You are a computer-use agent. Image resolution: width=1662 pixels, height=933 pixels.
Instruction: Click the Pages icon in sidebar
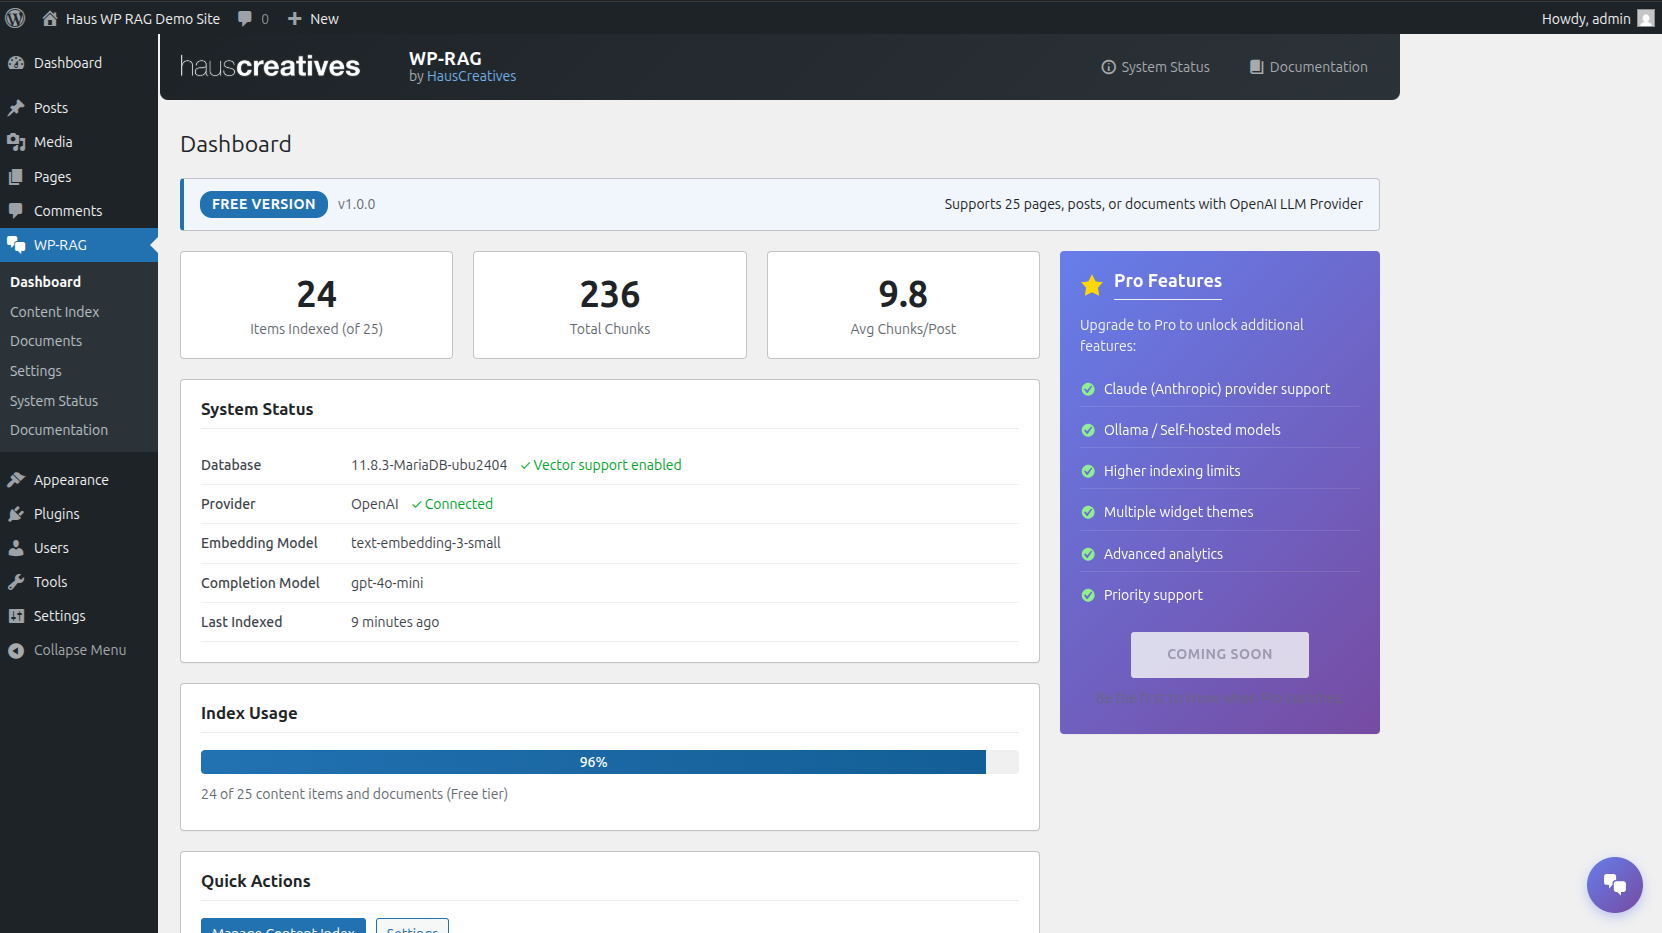[16, 177]
